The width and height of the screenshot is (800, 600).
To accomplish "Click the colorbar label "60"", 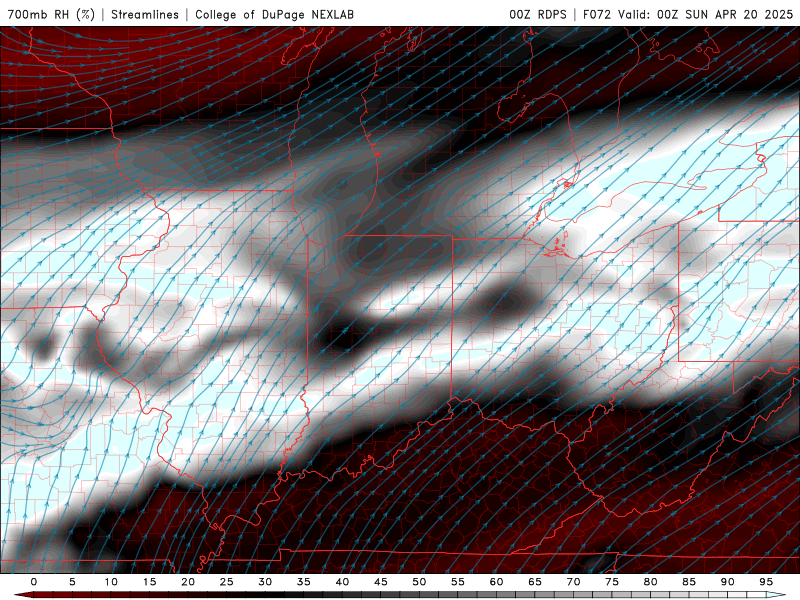I will pyautogui.click(x=496, y=582).
